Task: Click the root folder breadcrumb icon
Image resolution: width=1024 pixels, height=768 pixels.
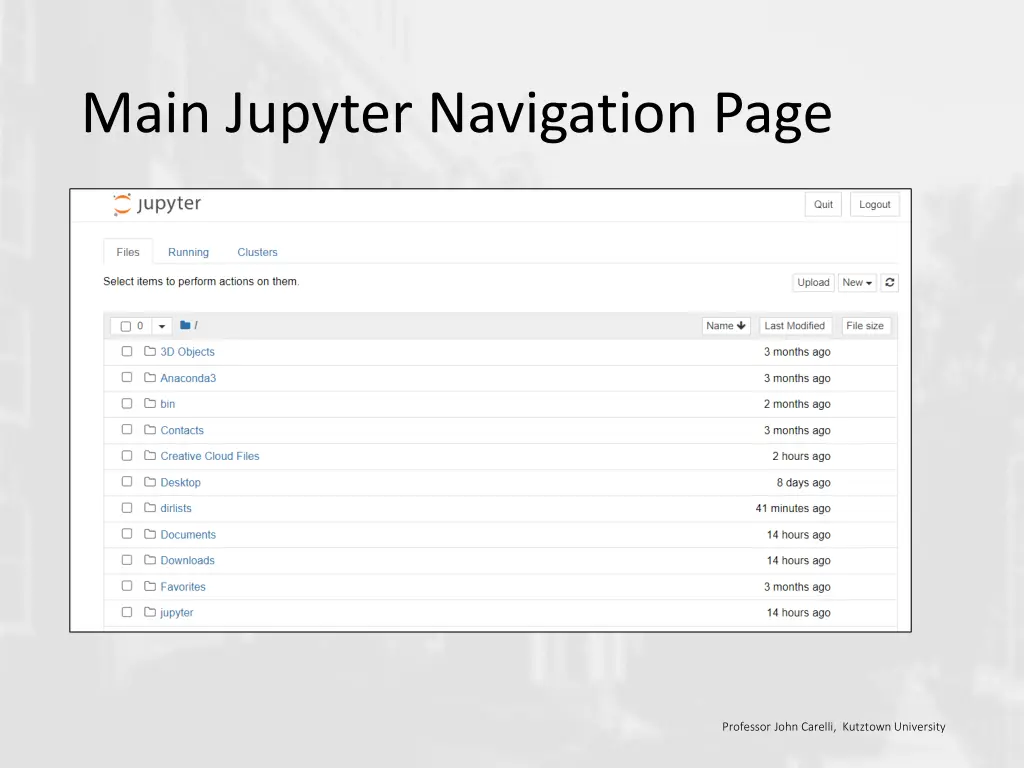Action: [x=185, y=325]
